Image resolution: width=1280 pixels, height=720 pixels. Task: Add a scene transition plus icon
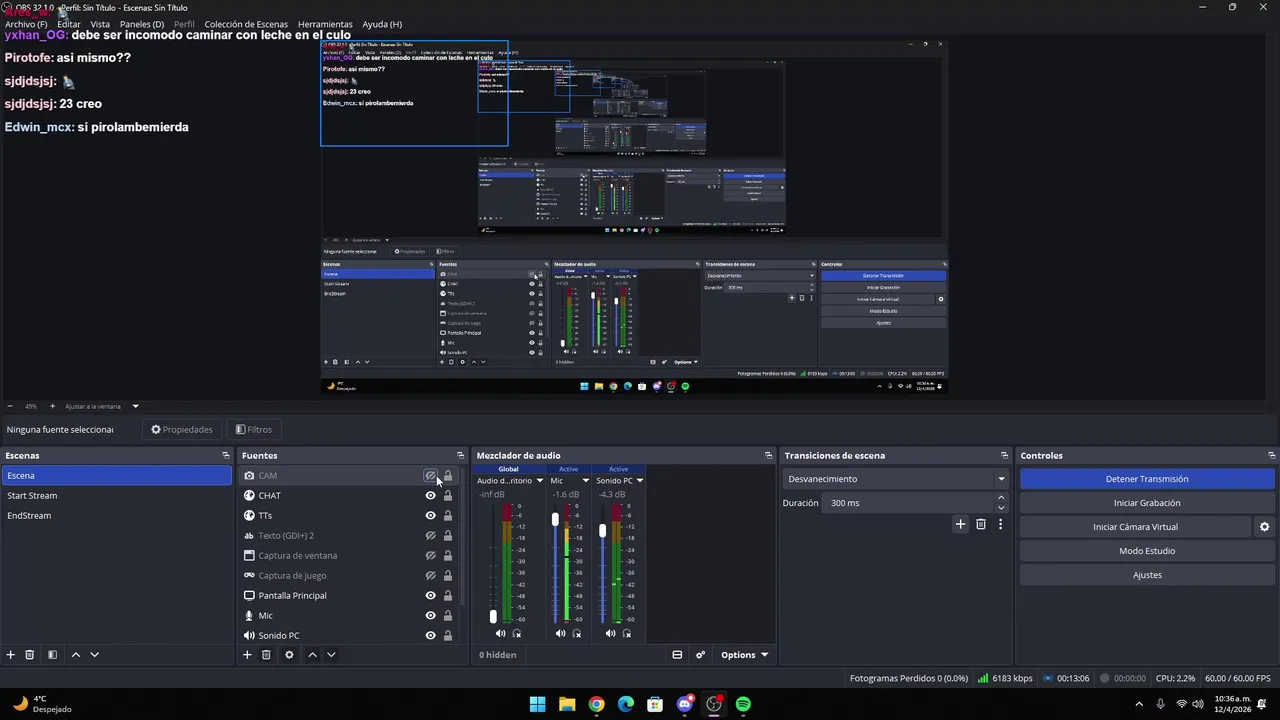(960, 524)
